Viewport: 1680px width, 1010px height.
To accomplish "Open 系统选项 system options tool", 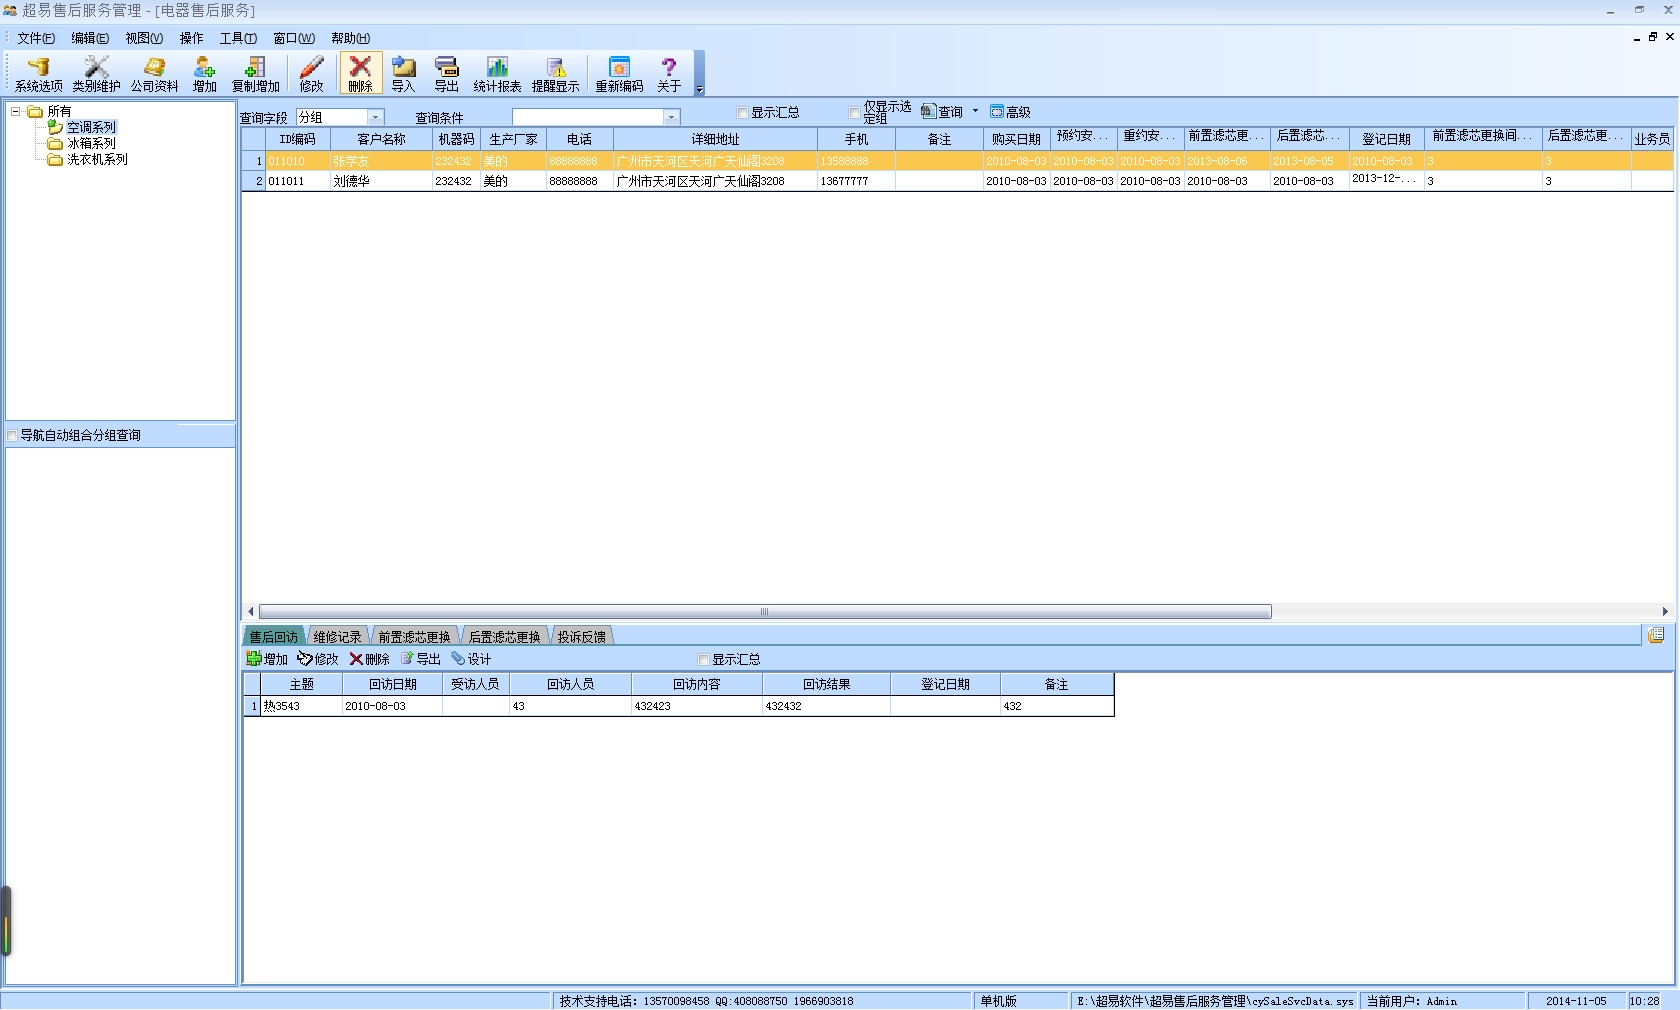I will pos(38,74).
